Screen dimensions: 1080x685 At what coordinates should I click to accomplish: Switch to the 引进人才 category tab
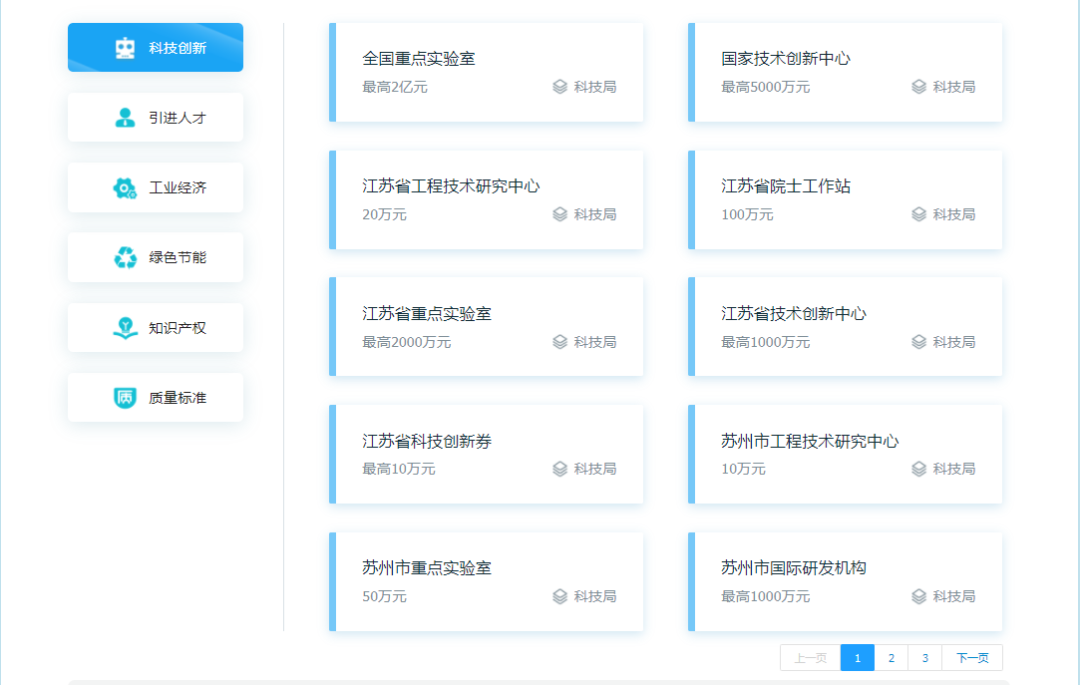(155, 118)
